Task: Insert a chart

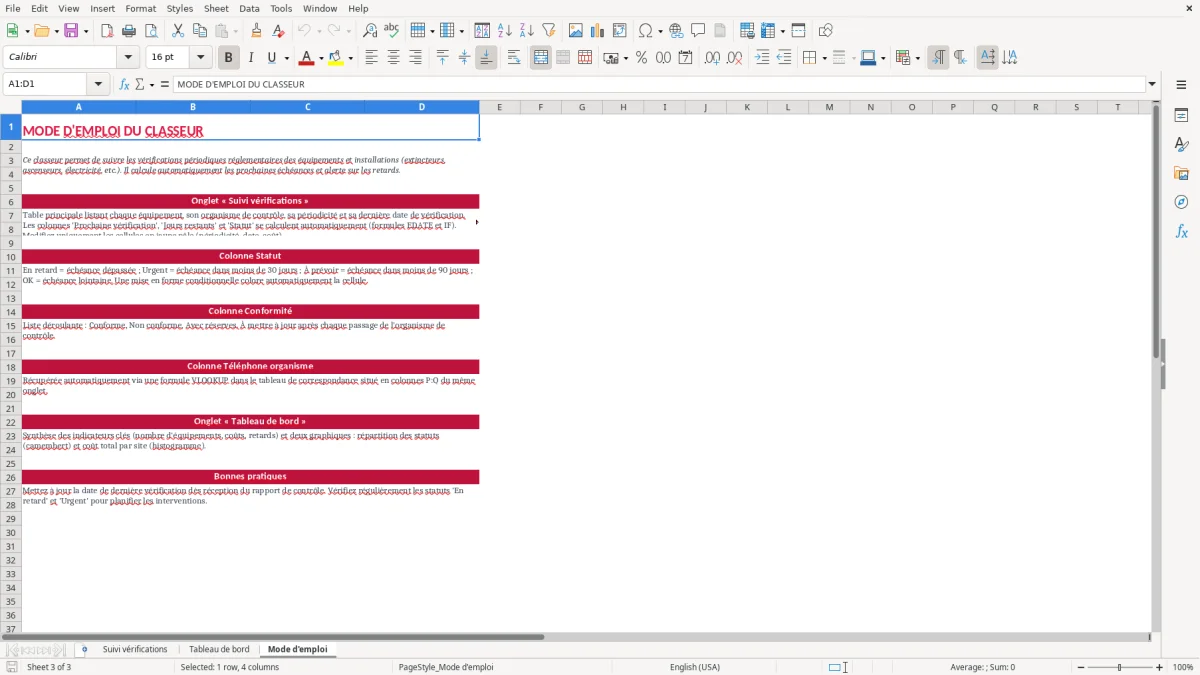Action: [598, 31]
